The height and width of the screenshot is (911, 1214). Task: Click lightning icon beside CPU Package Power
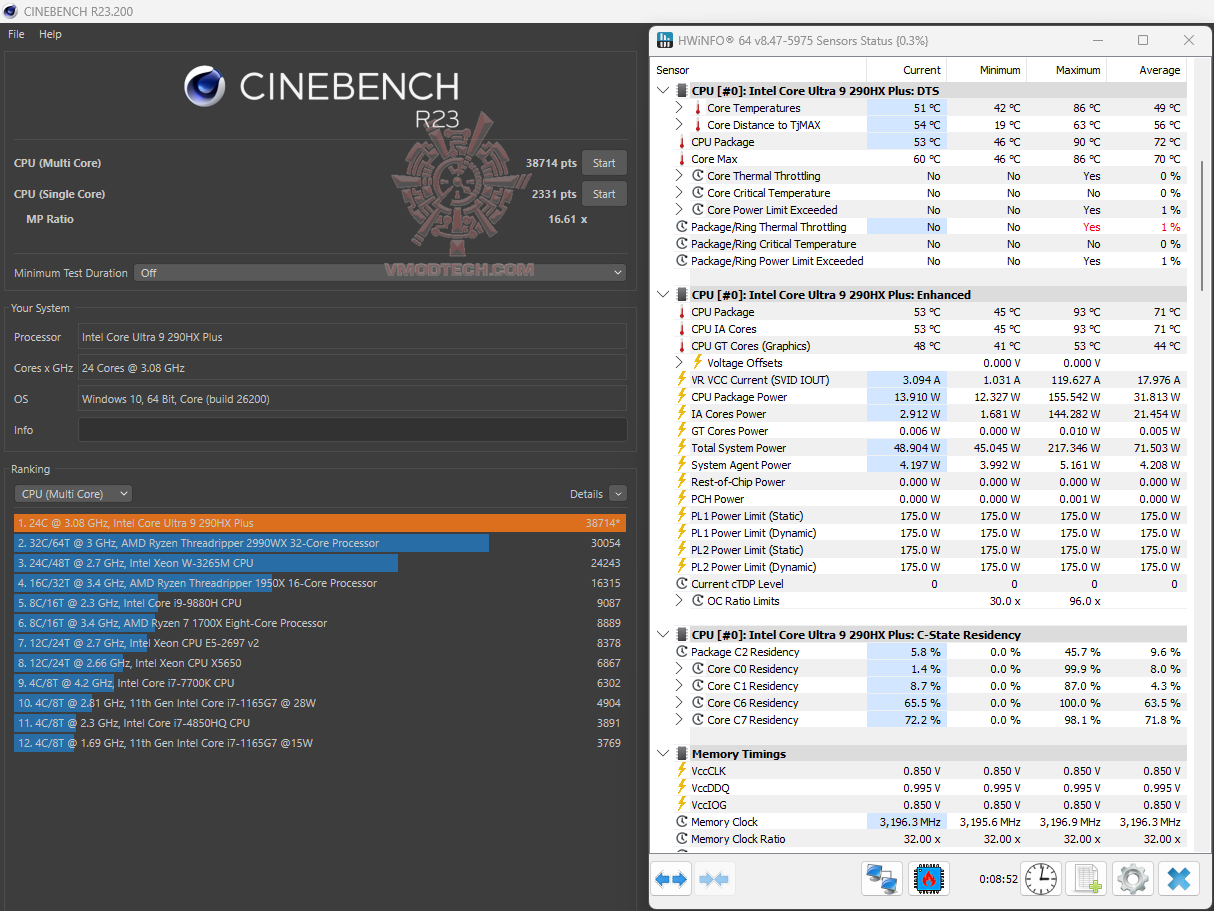tap(682, 397)
